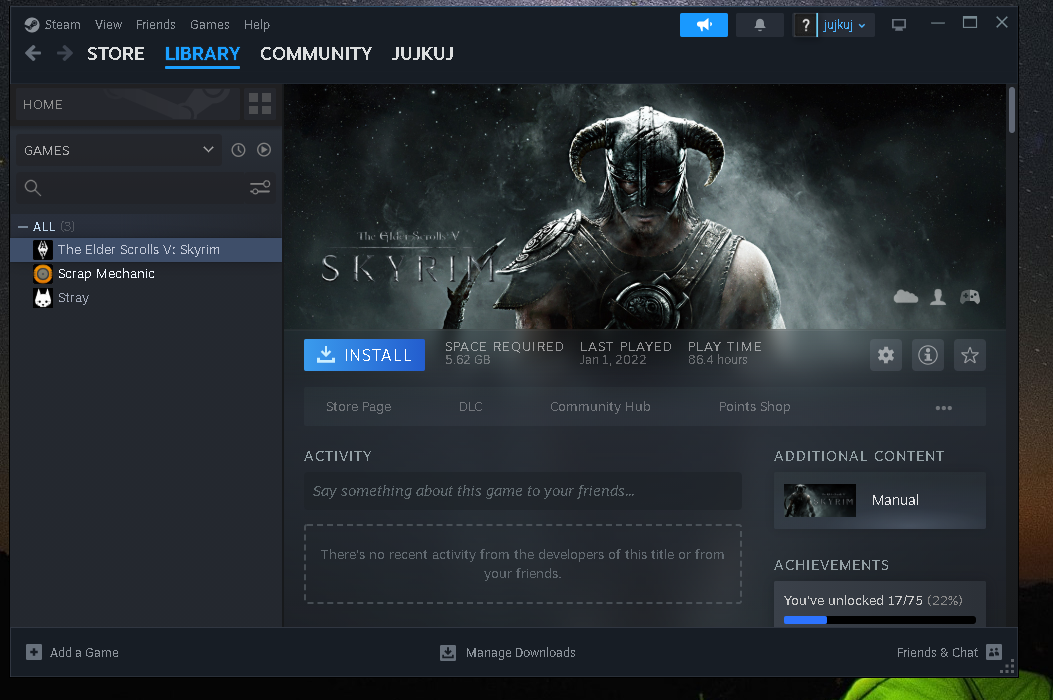Open advanced library filters icon
The height and width of the screenshot is (700, 1053).
260,188
